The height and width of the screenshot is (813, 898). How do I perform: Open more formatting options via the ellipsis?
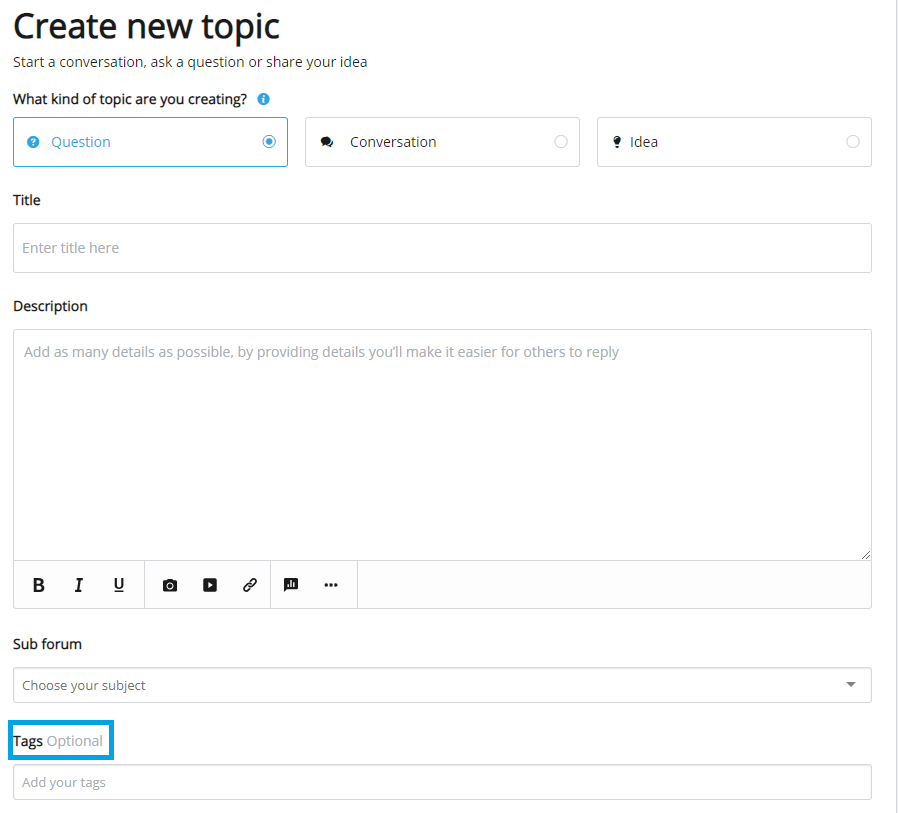331,585
